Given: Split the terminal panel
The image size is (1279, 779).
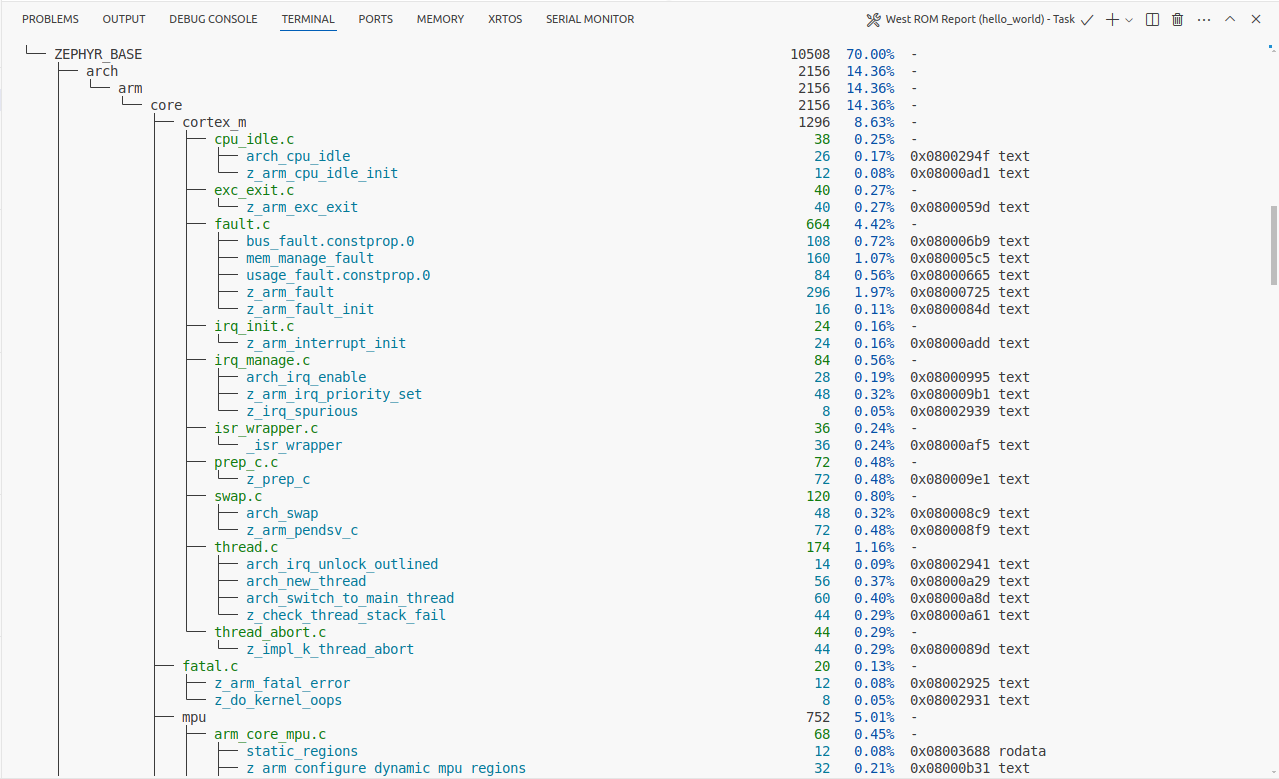Looking at the screenshot, I should coord(1153,19).
